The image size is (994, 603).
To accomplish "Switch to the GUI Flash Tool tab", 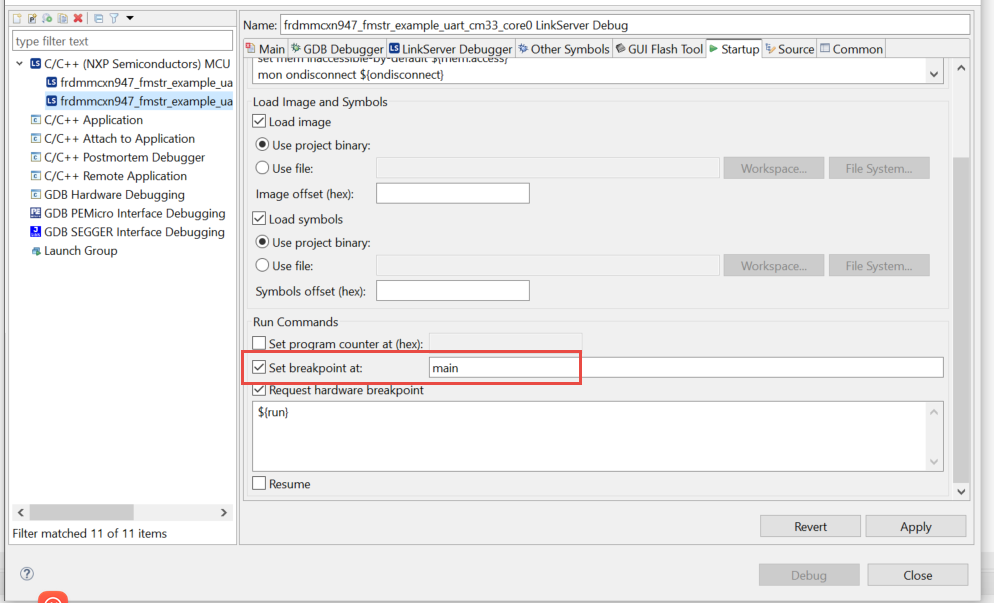I will (x=659, y=47).
